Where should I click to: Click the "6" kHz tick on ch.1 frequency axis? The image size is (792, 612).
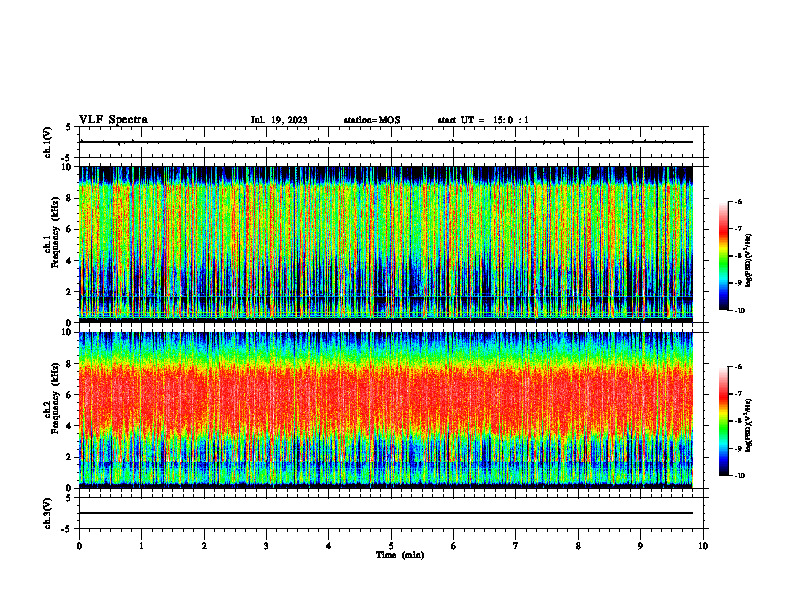(70, 229)
